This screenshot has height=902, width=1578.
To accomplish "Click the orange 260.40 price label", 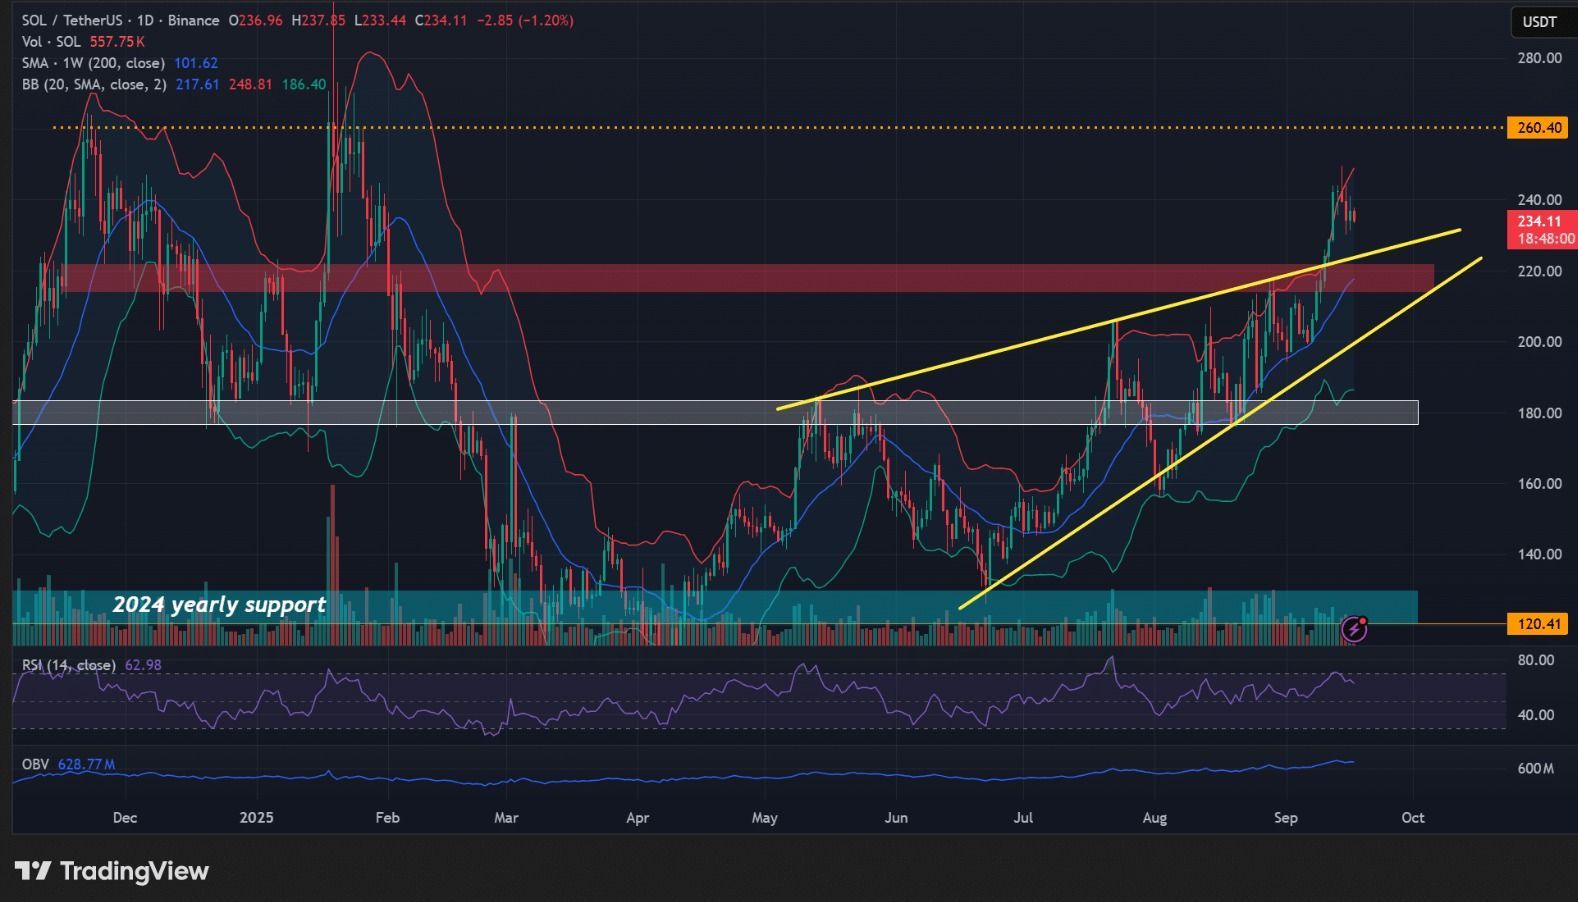I will tap(1538, 128).
